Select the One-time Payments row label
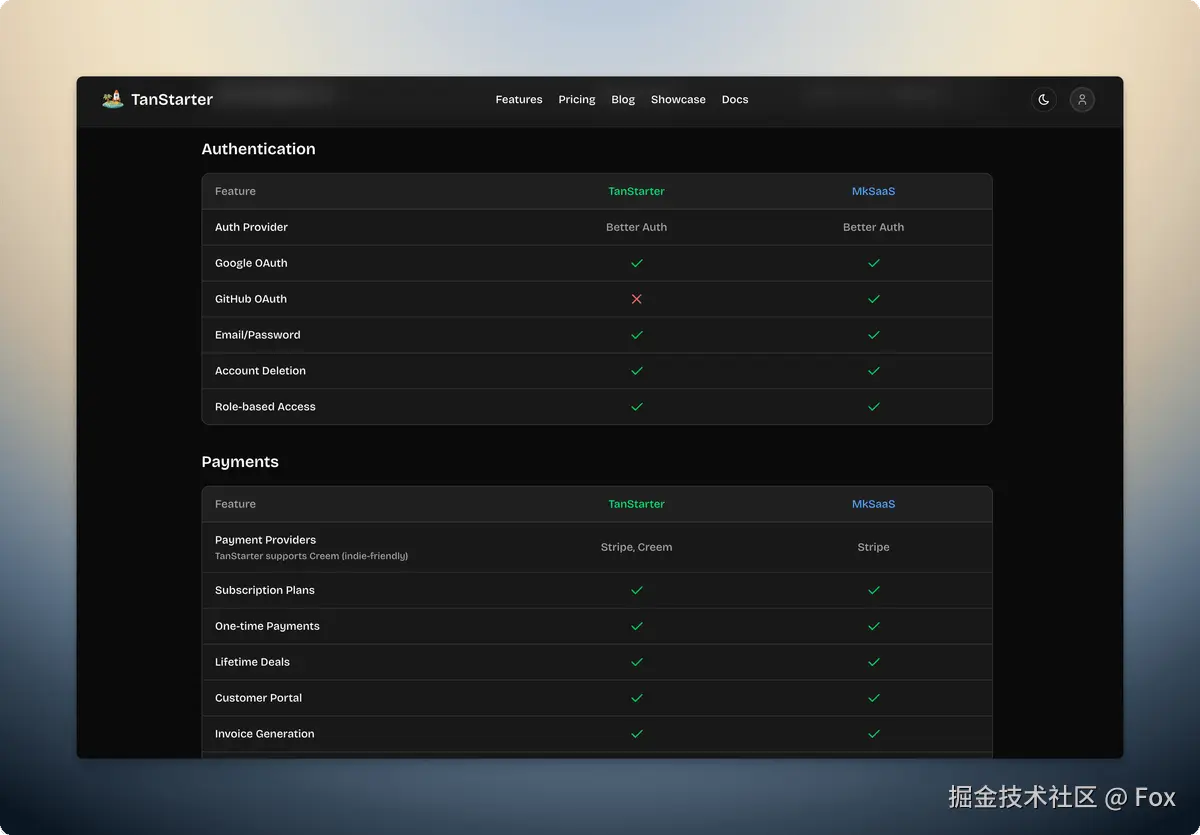Viewport: 1200px width, 835px height. coord(267,626)
